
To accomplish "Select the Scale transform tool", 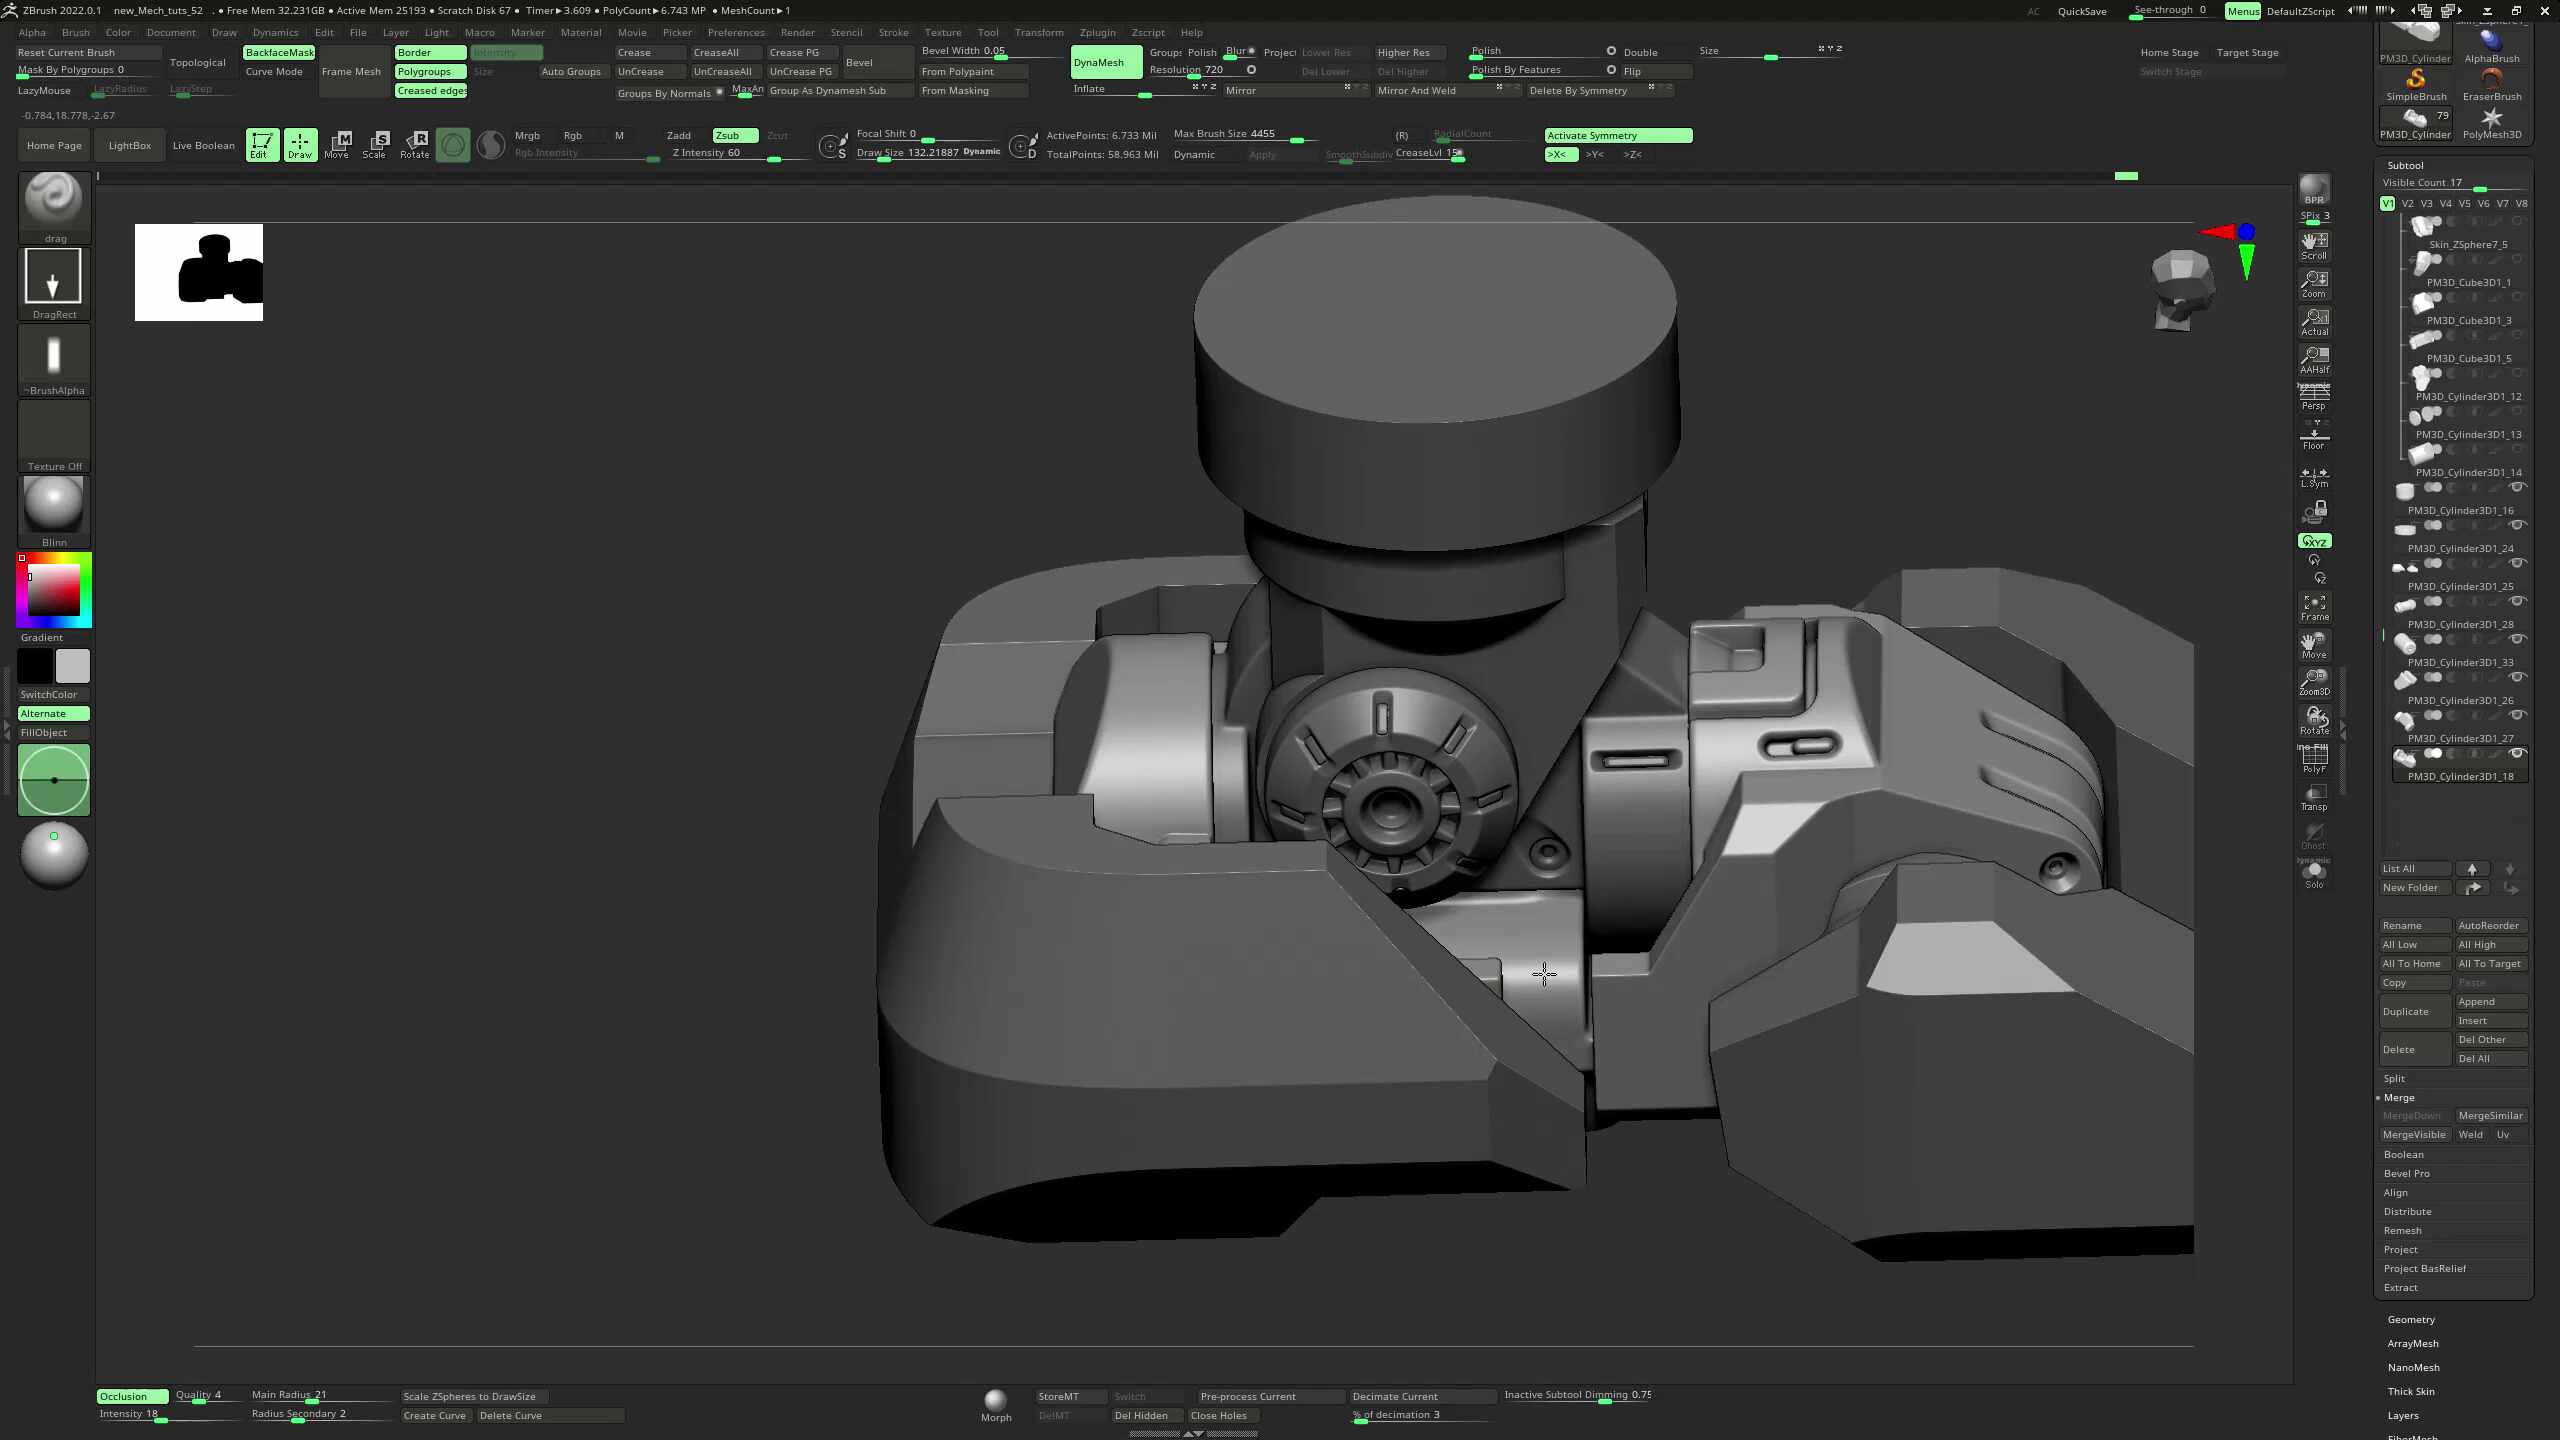I will point(375,144).
